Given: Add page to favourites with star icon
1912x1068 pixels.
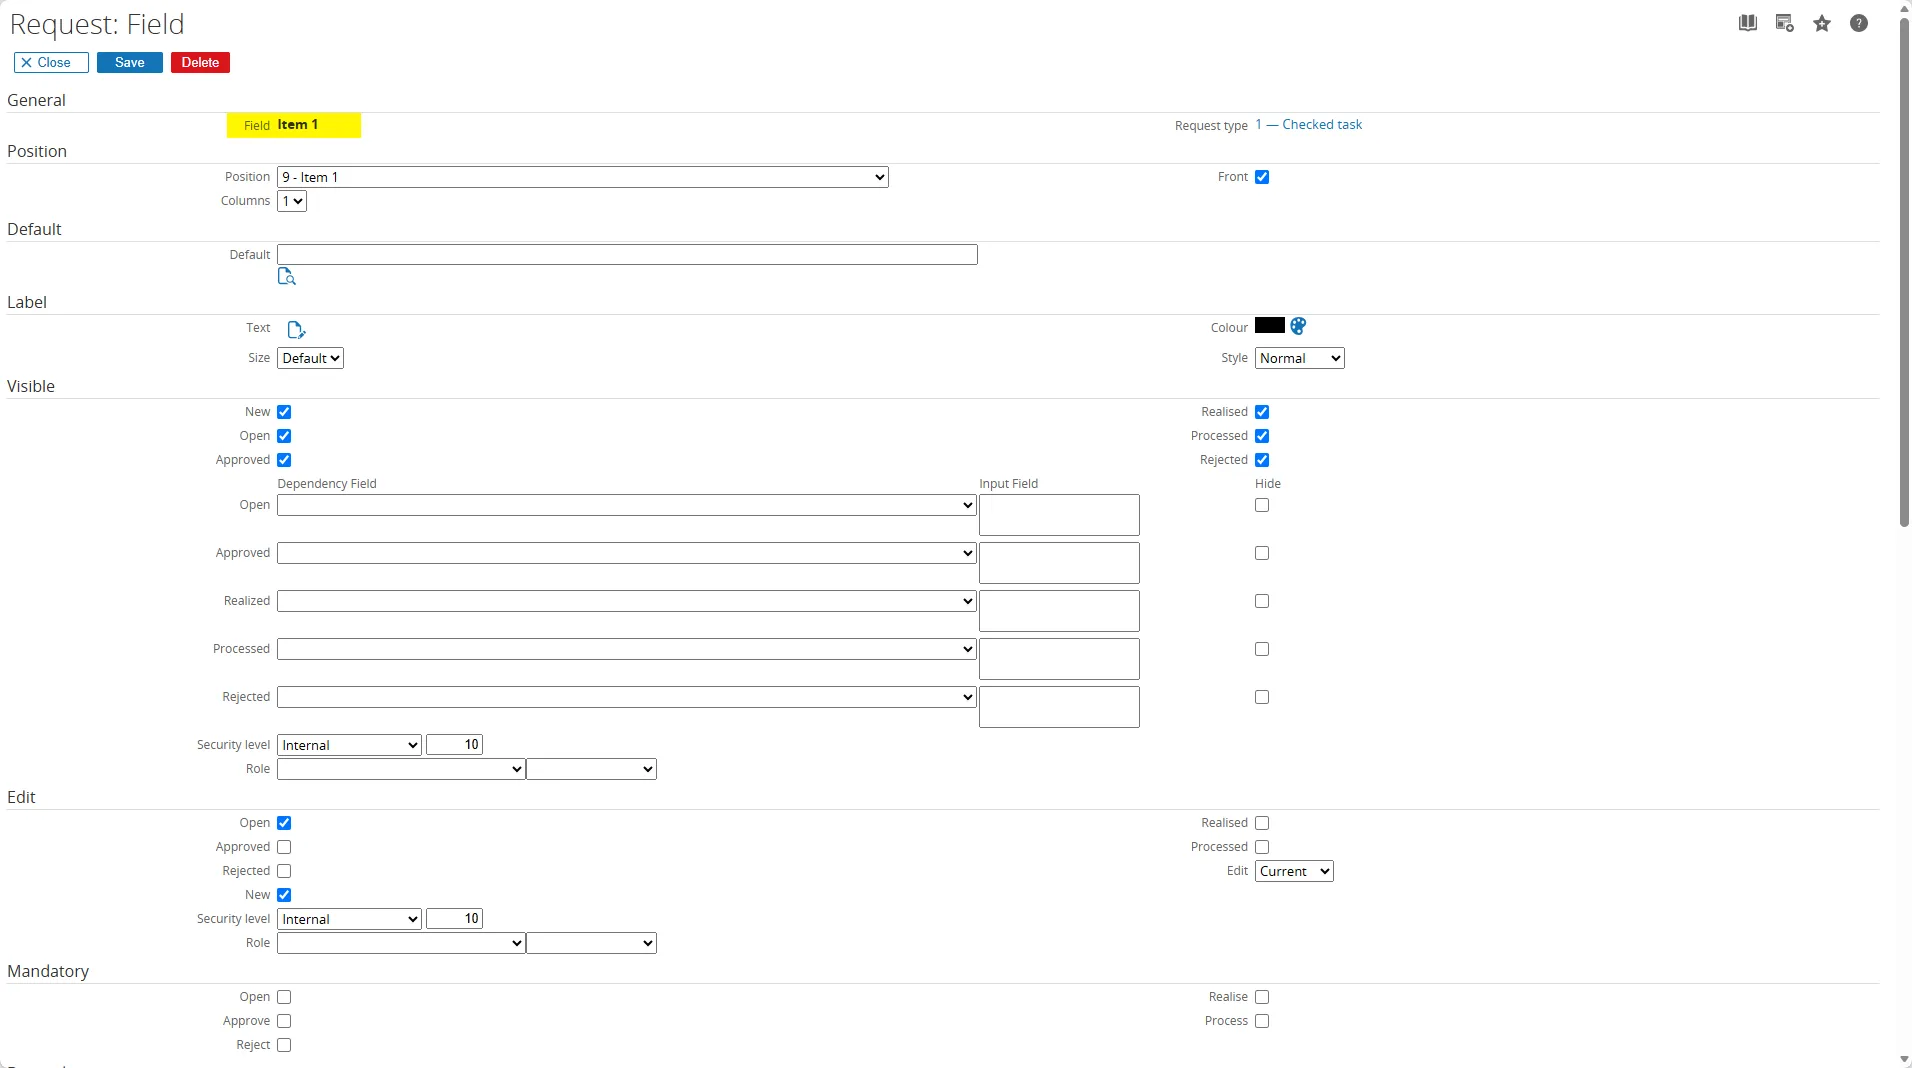Looking at the screenshot, I should coord(1821,23).
